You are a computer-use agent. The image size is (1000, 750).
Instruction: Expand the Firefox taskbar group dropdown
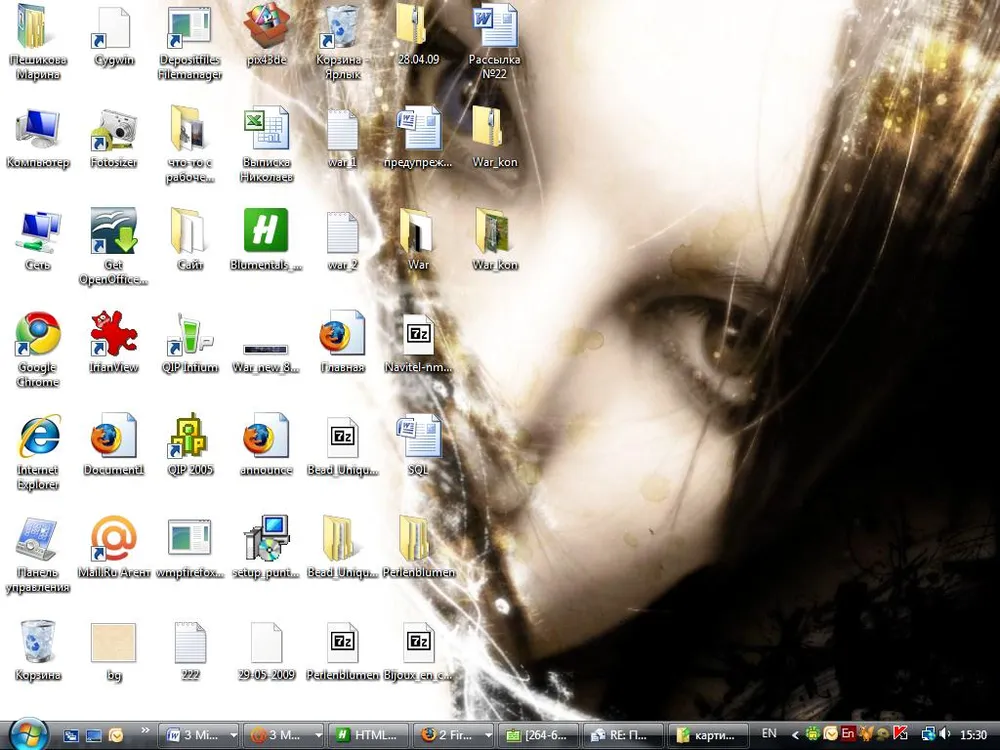(488, 735)
